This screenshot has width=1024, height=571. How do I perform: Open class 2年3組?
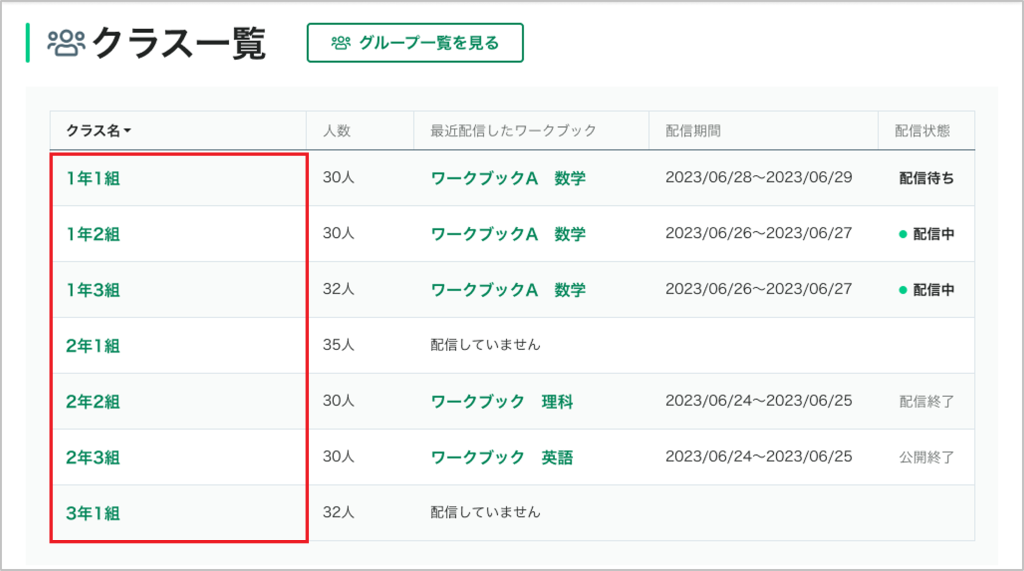pyautogui.click(x=93, y=457)
